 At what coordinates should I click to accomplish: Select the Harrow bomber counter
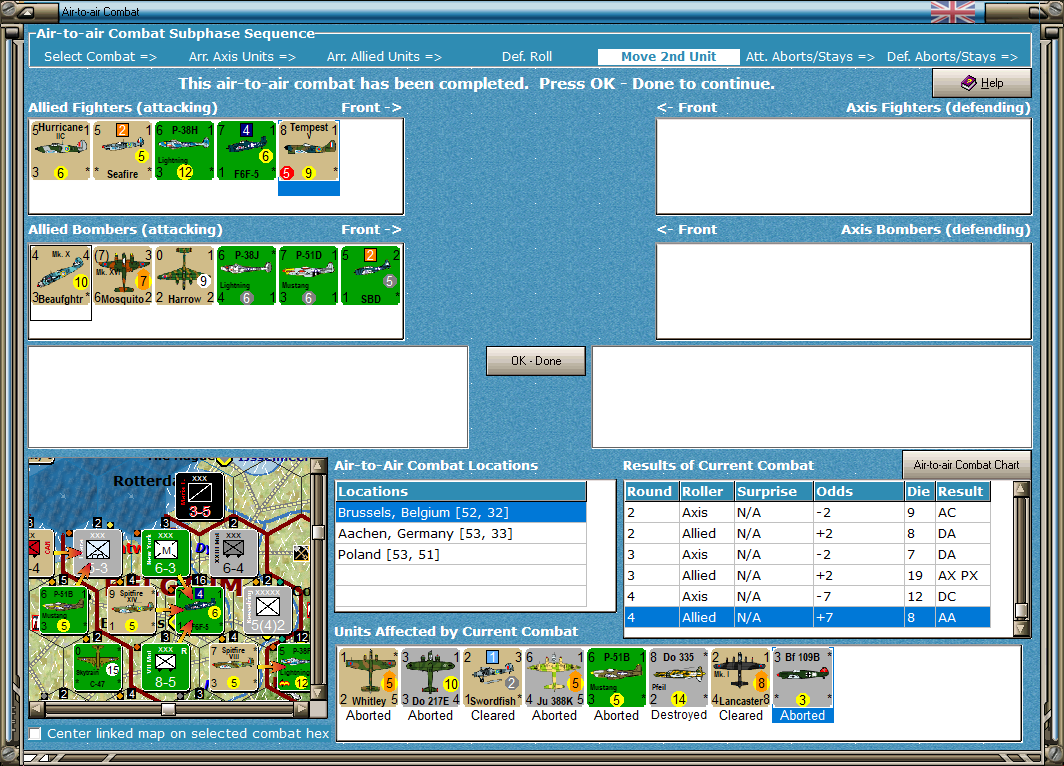pyautogui.click(x=184, y=275)
